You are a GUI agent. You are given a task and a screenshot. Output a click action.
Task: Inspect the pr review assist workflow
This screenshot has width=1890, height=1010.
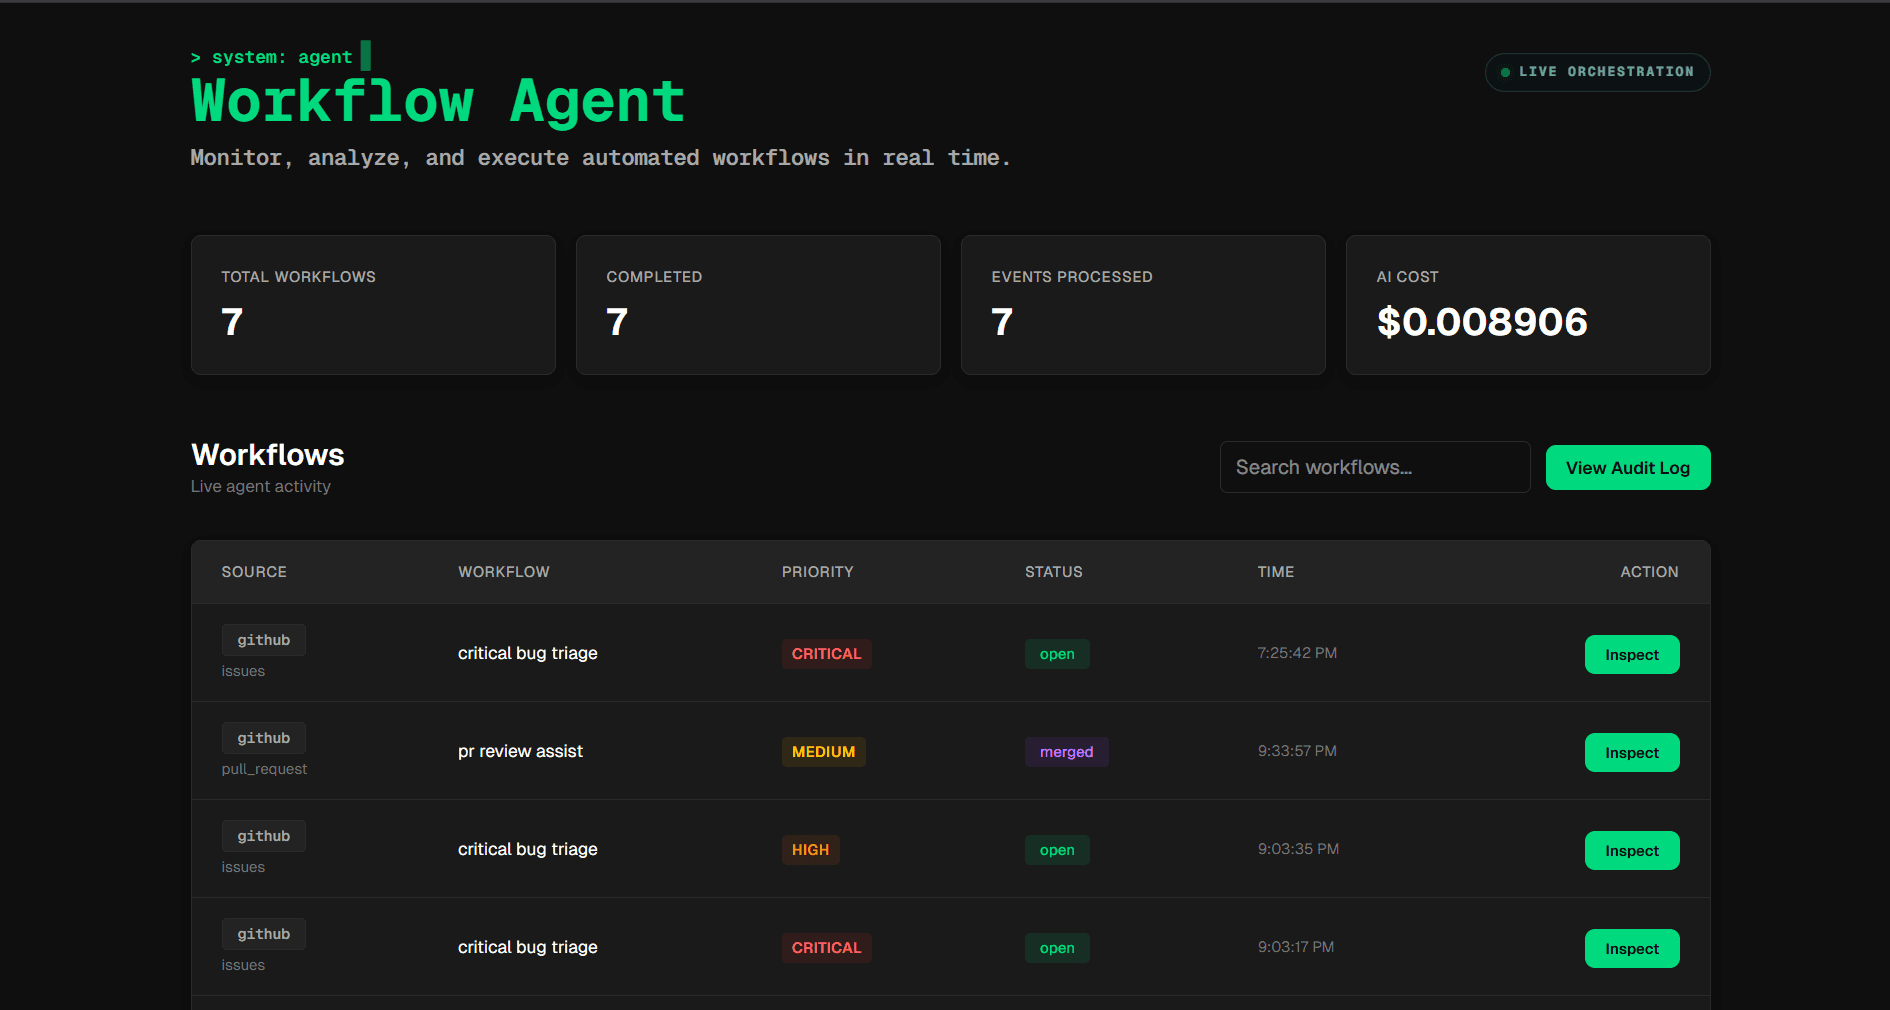(1632, 753)
